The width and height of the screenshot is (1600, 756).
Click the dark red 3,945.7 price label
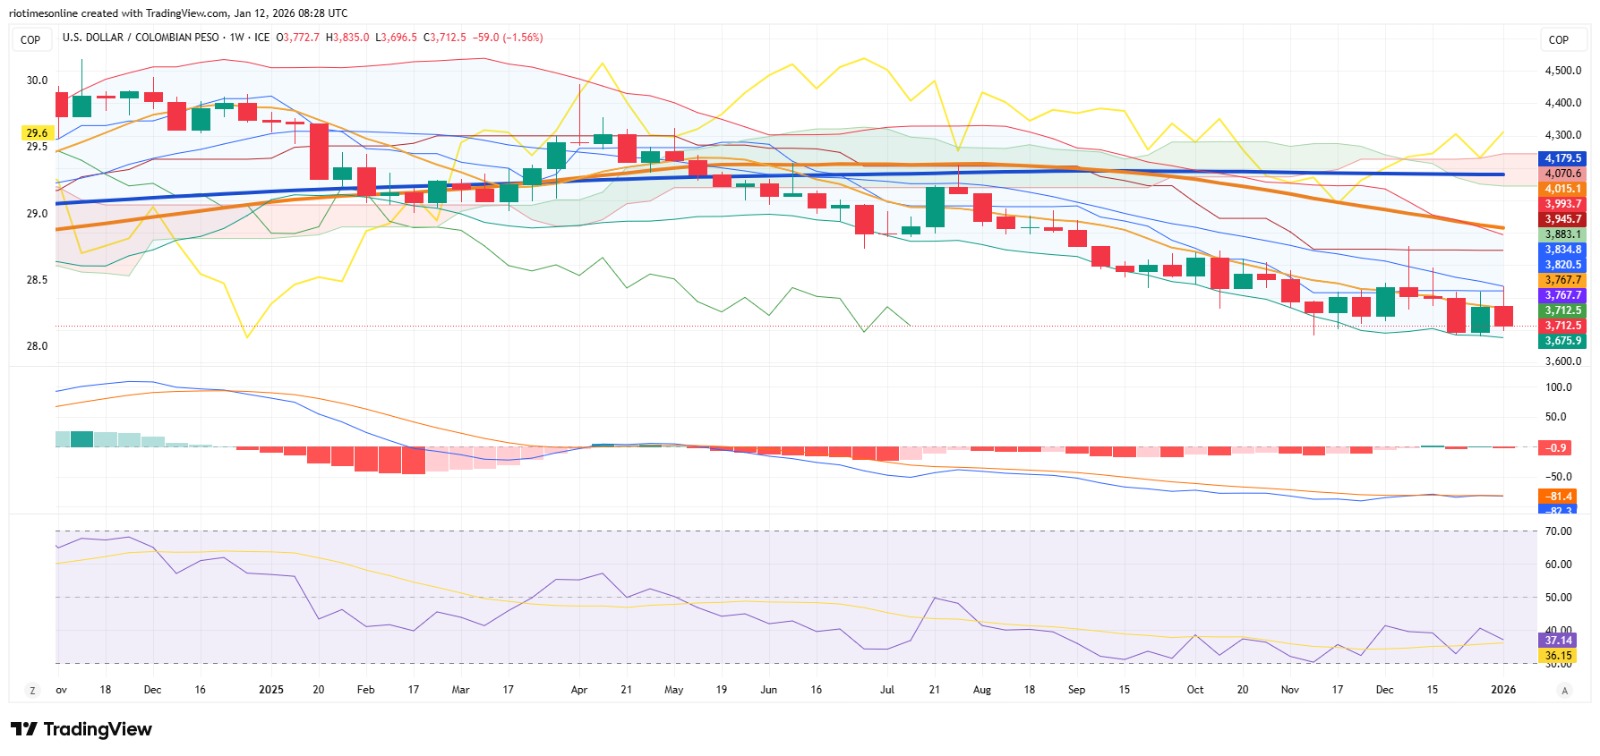pyautogui.click(x=1563, y=219)
